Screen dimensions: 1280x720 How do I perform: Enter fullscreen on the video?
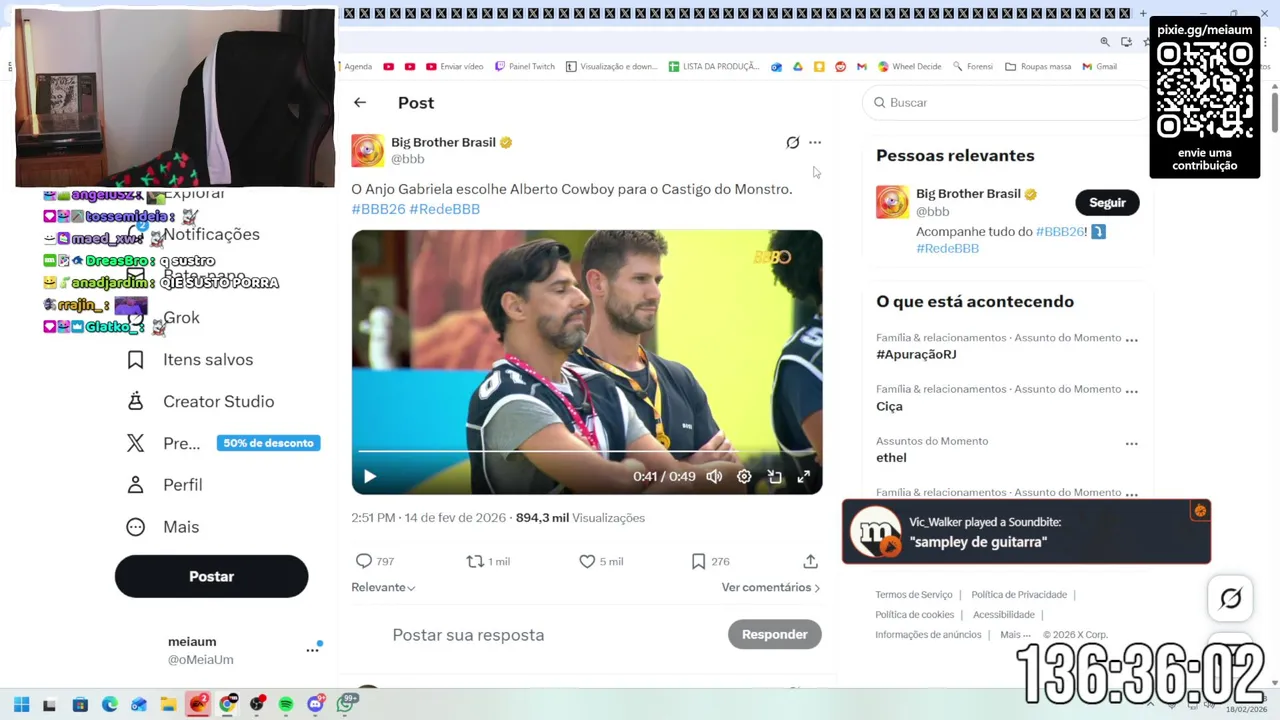point(804,477)
